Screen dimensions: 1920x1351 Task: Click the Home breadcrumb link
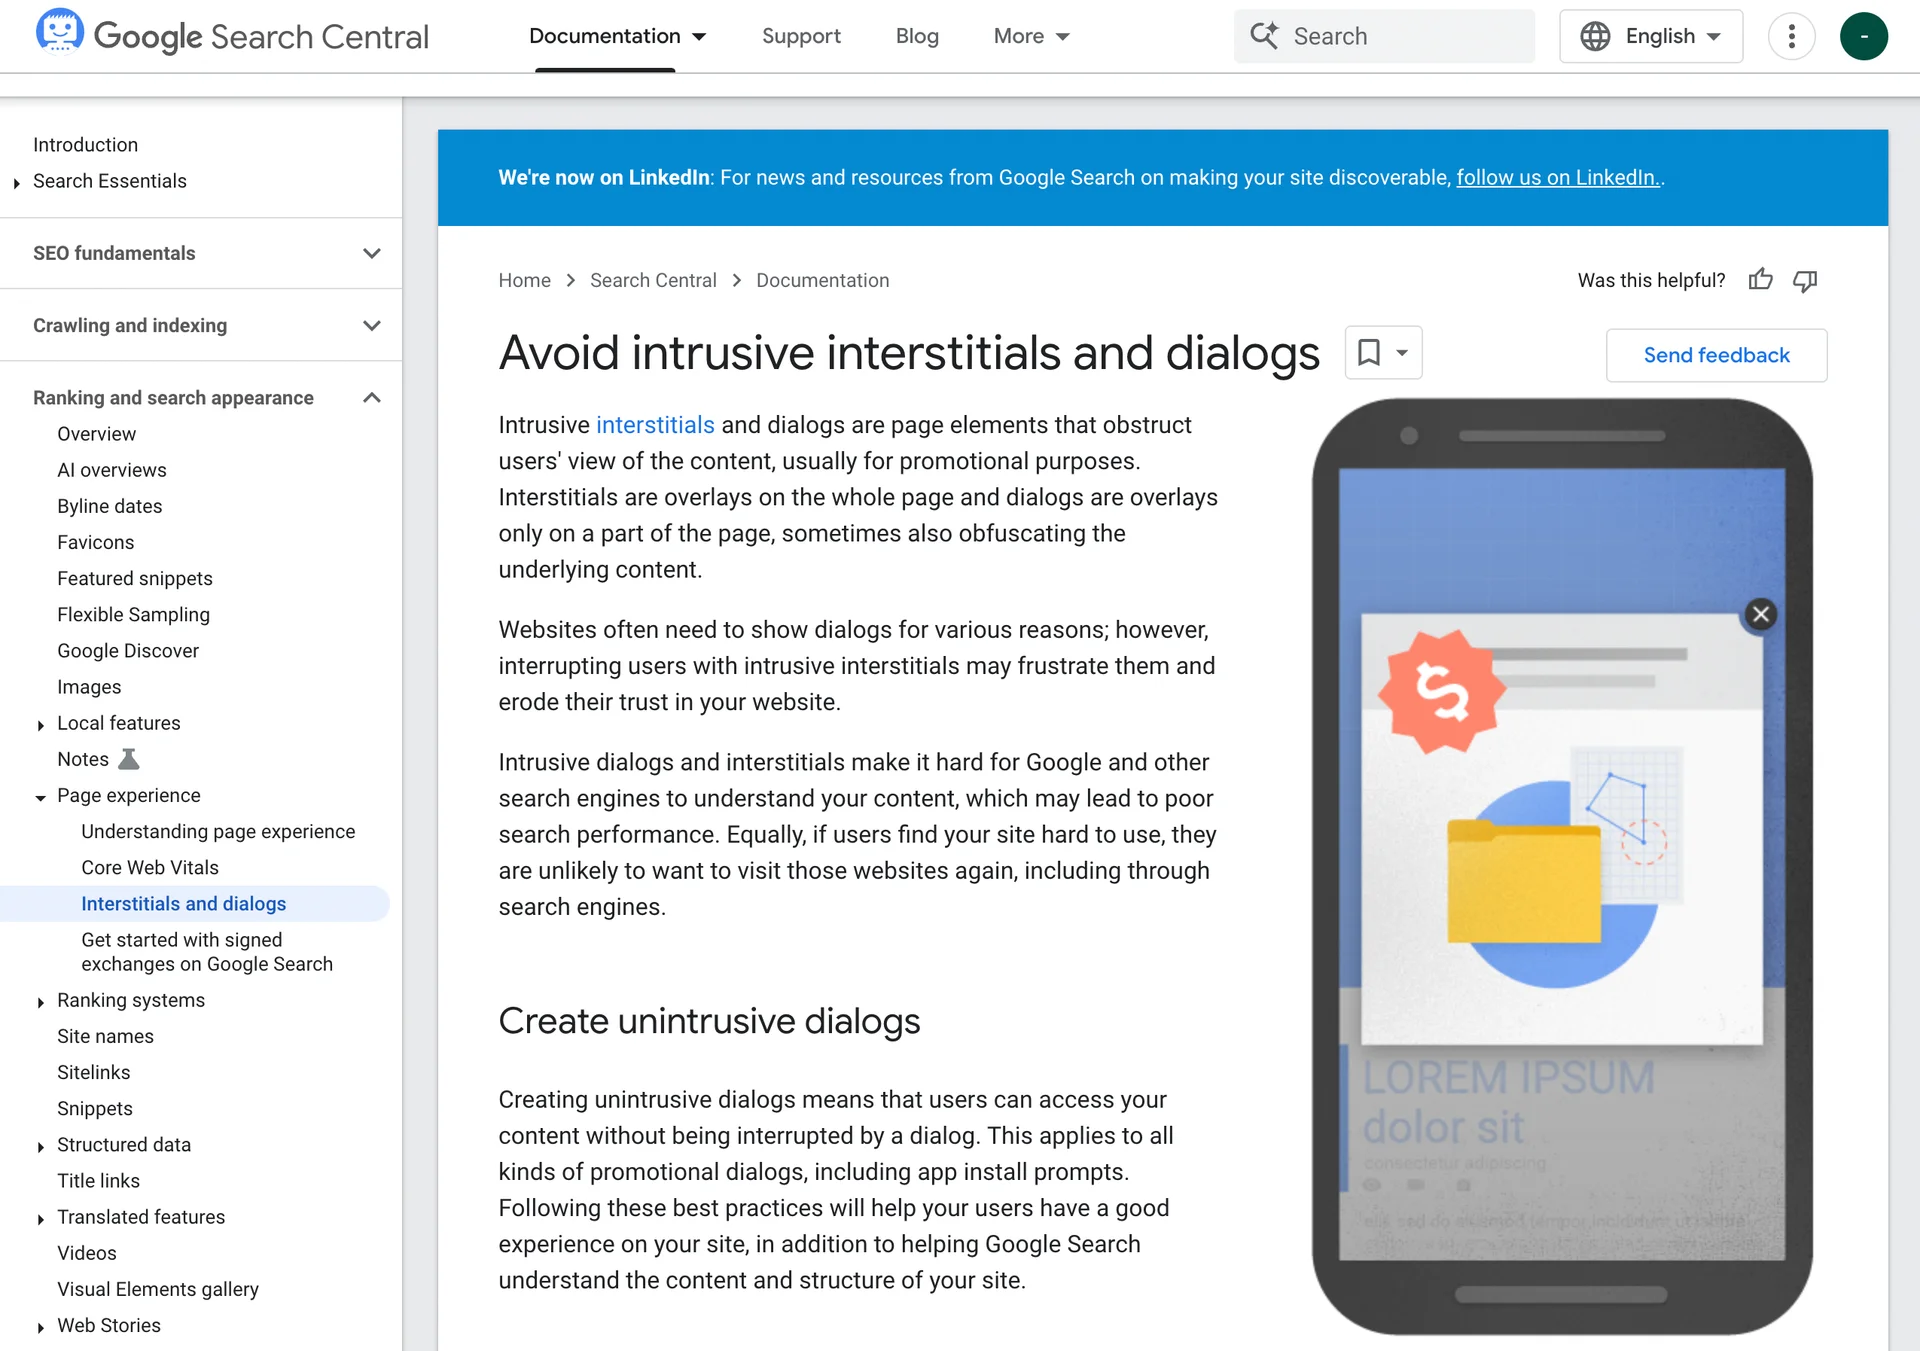pyautogui.click(x=524, y=280)
